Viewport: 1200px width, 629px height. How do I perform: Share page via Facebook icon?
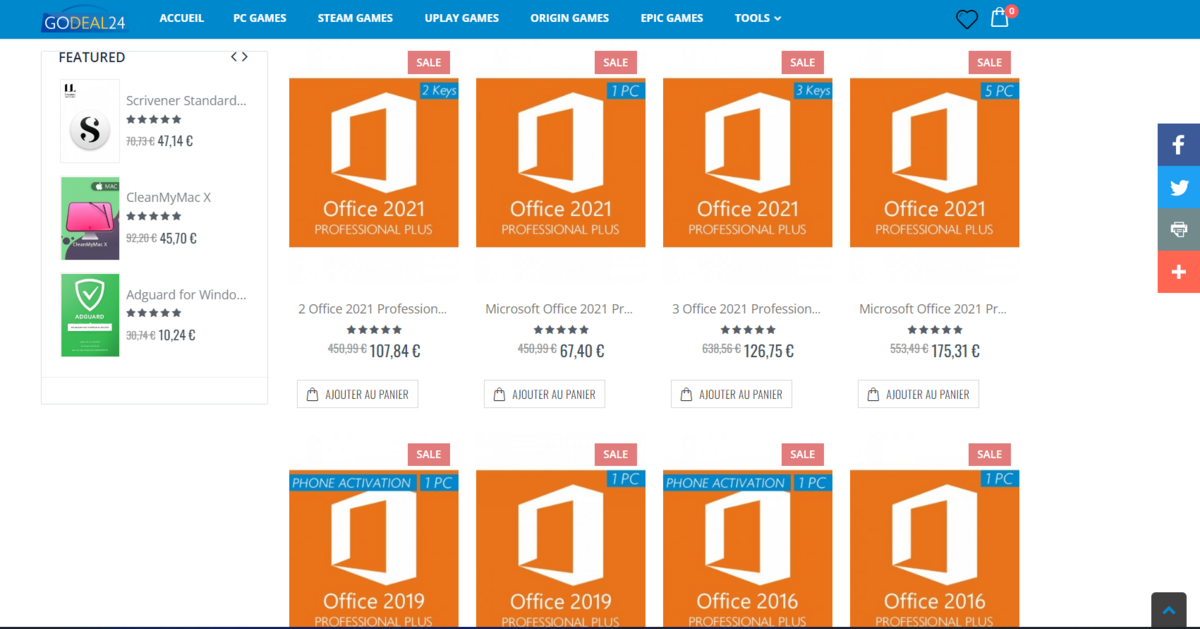coord(1179,145)
